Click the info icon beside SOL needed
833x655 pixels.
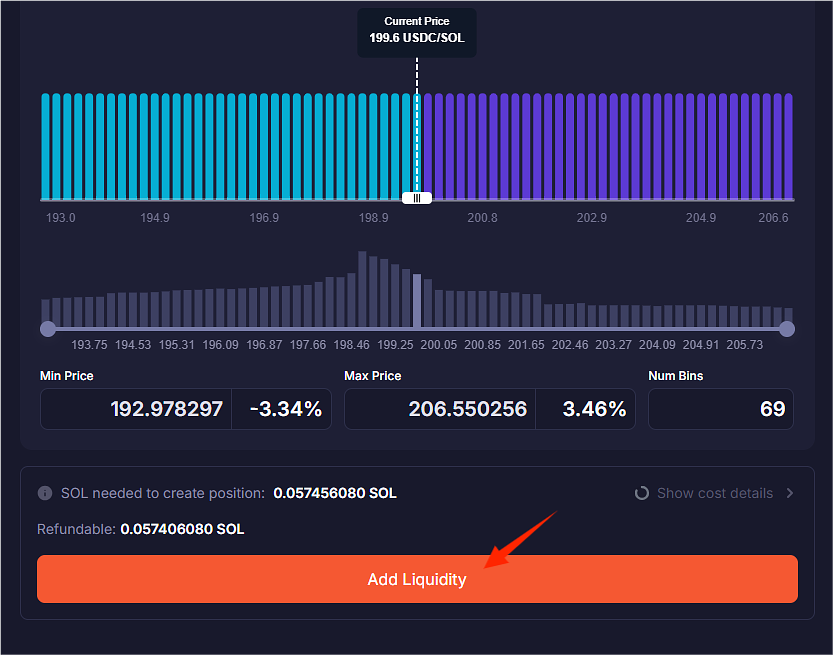[45, 493]
